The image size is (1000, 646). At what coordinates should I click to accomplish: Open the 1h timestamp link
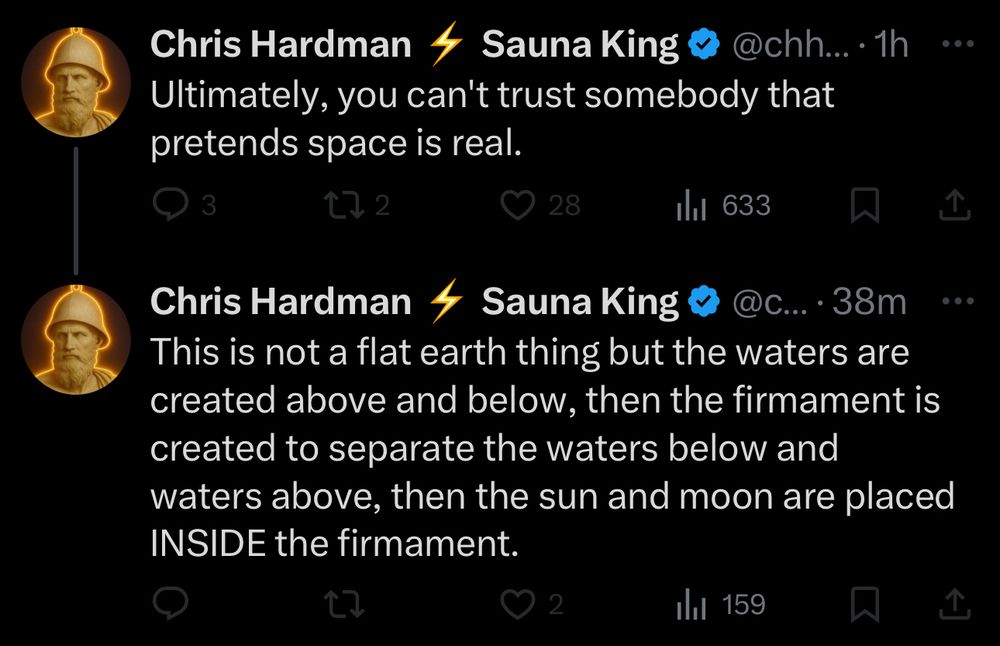(890, 45)
